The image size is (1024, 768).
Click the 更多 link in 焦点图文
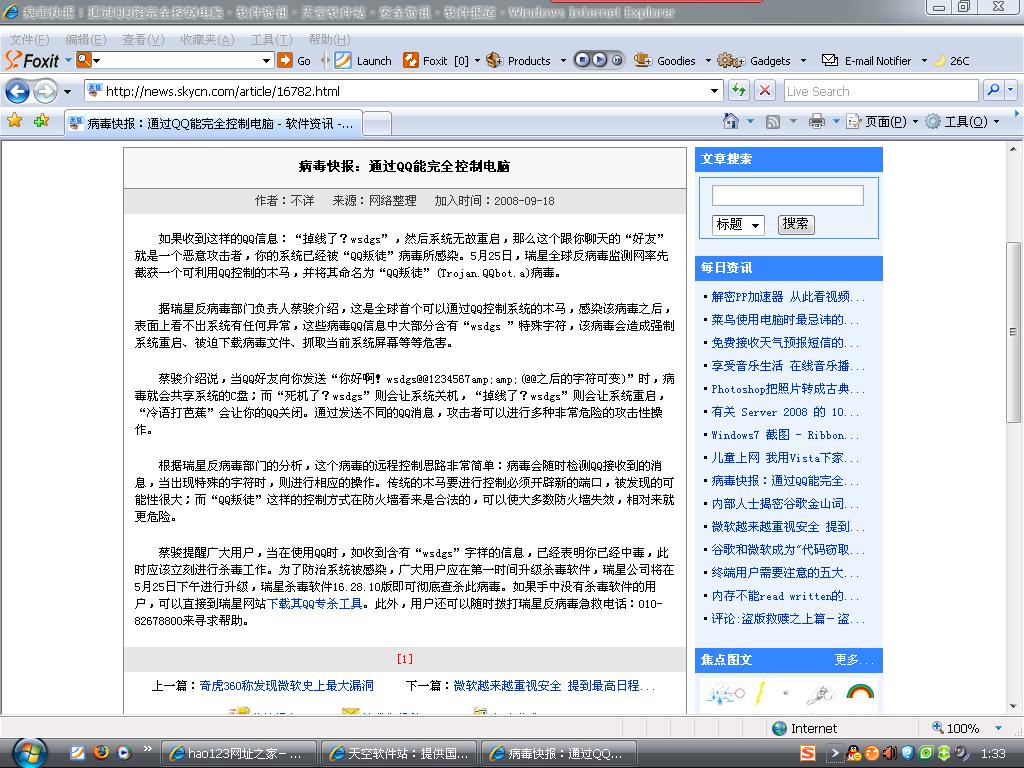(x=854, y=660)
